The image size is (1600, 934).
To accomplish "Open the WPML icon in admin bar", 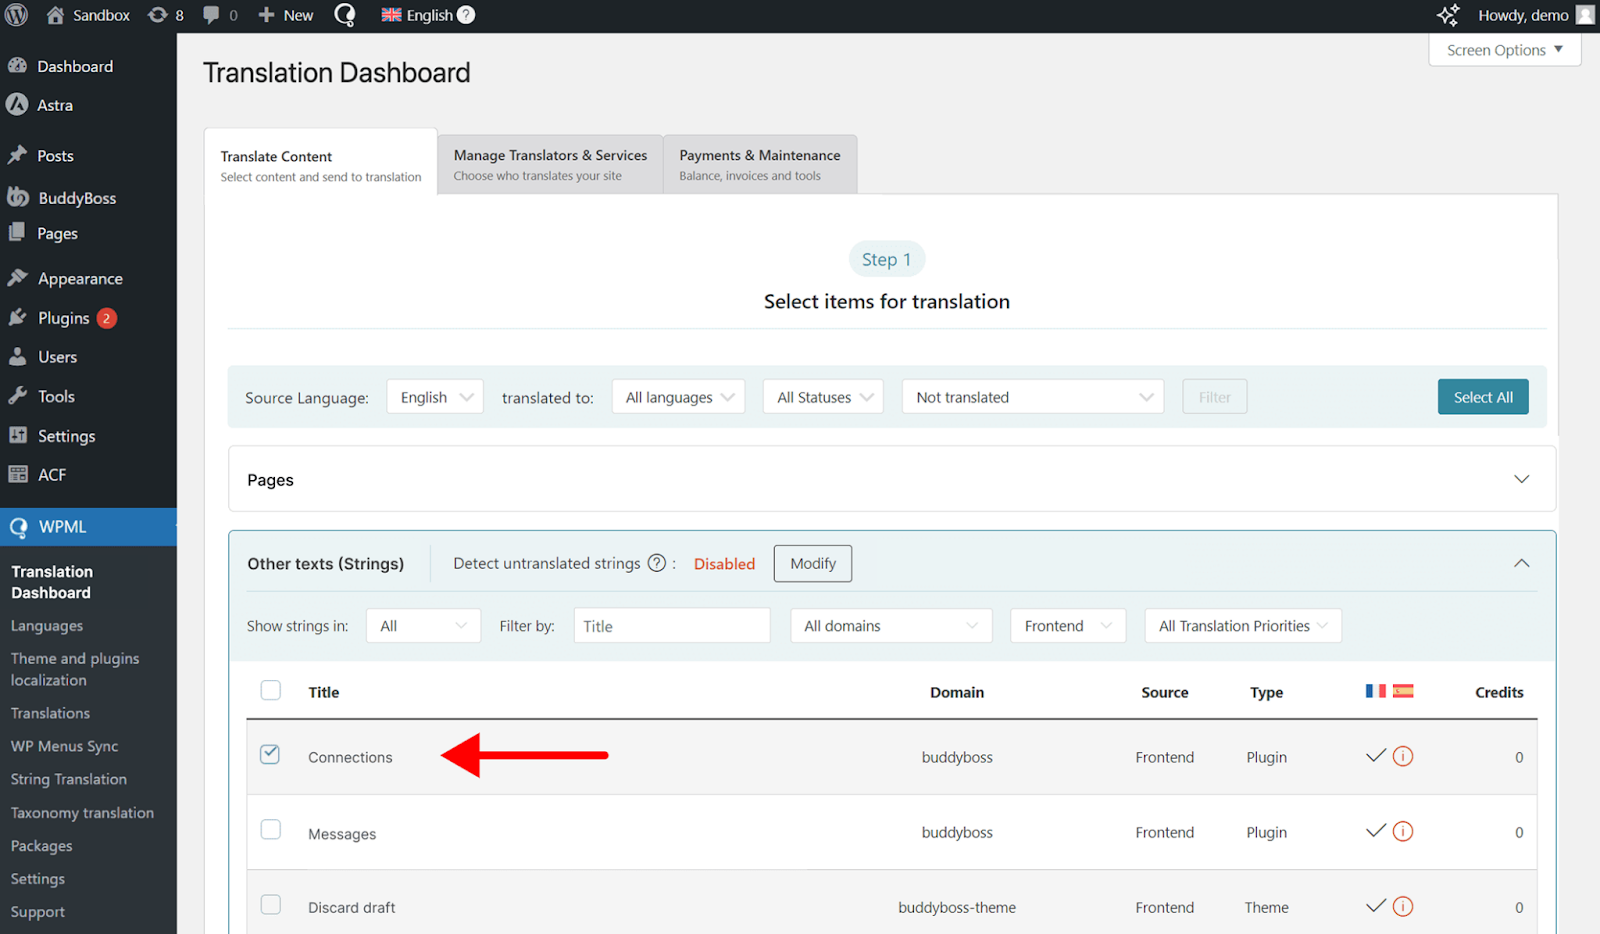I will pos(345,15).
